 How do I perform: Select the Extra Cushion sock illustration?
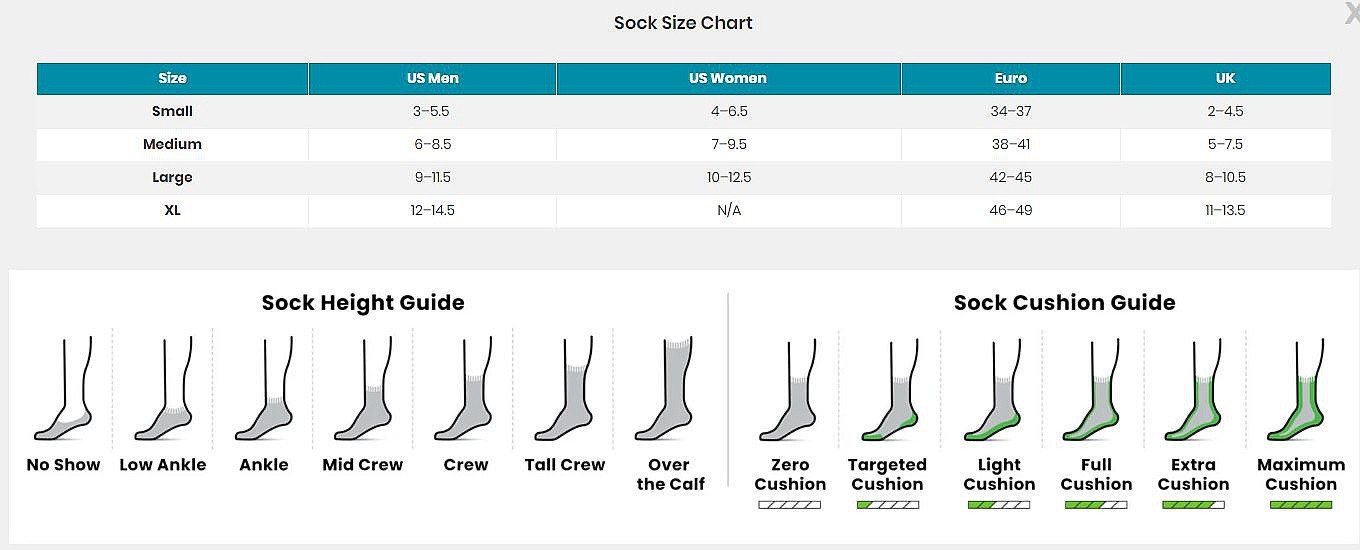1193,390
